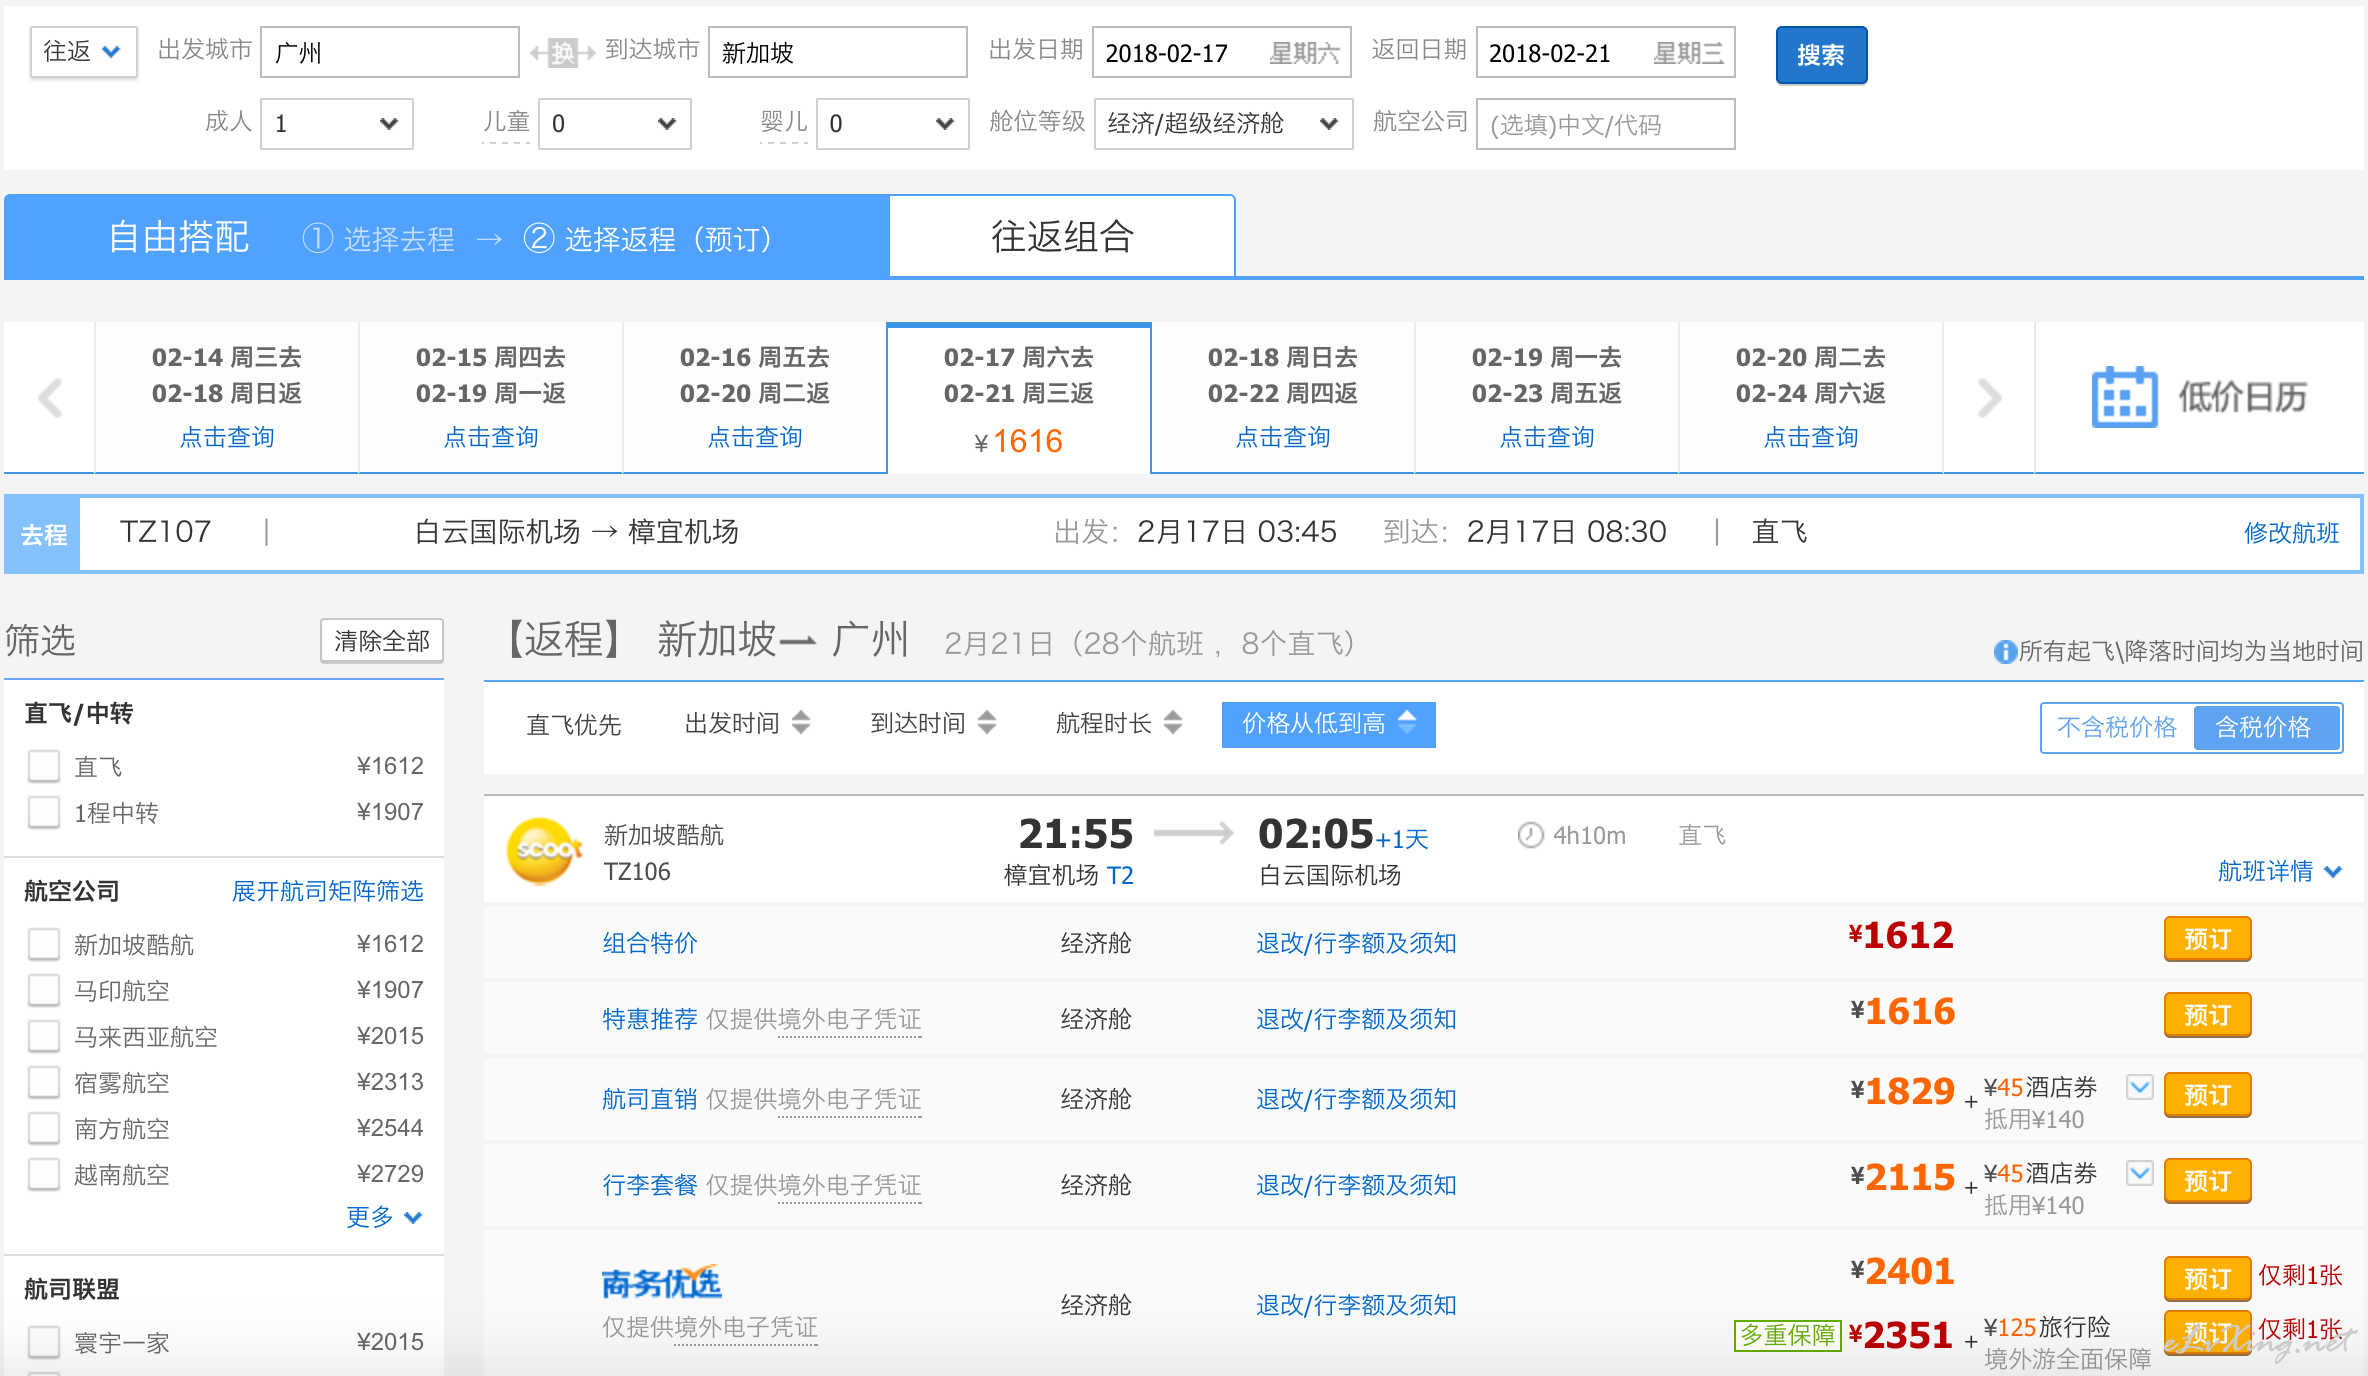The height and width of the screenshot is (1376, 2368).
Task: Check the 越南航空 airline filter
Action: [x=44, y=1174]
